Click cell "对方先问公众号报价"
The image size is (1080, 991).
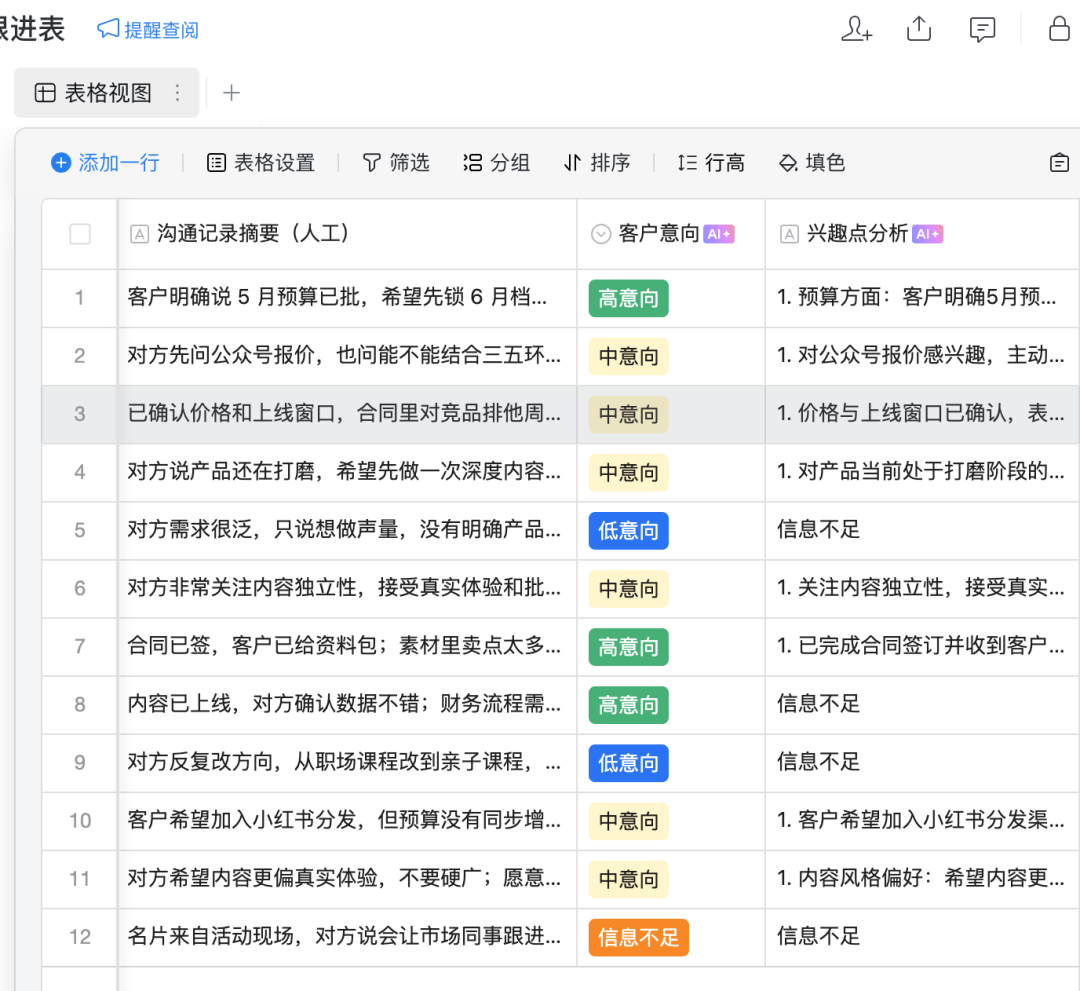click(347, 356)
